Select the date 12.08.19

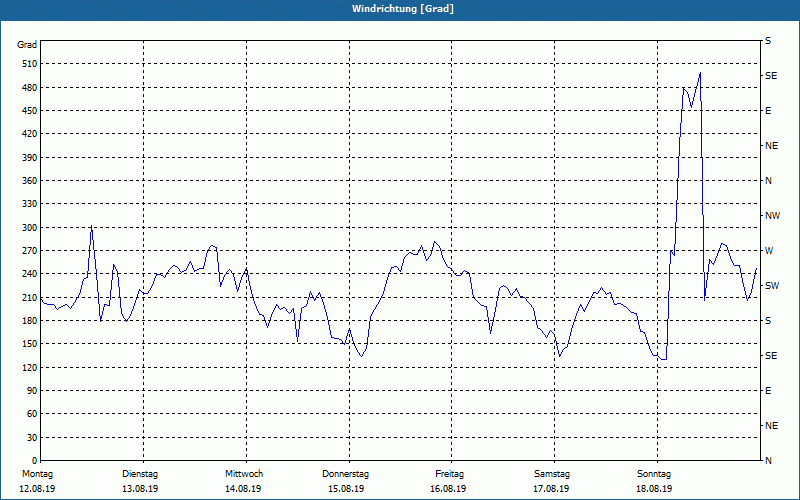[37, 489]
